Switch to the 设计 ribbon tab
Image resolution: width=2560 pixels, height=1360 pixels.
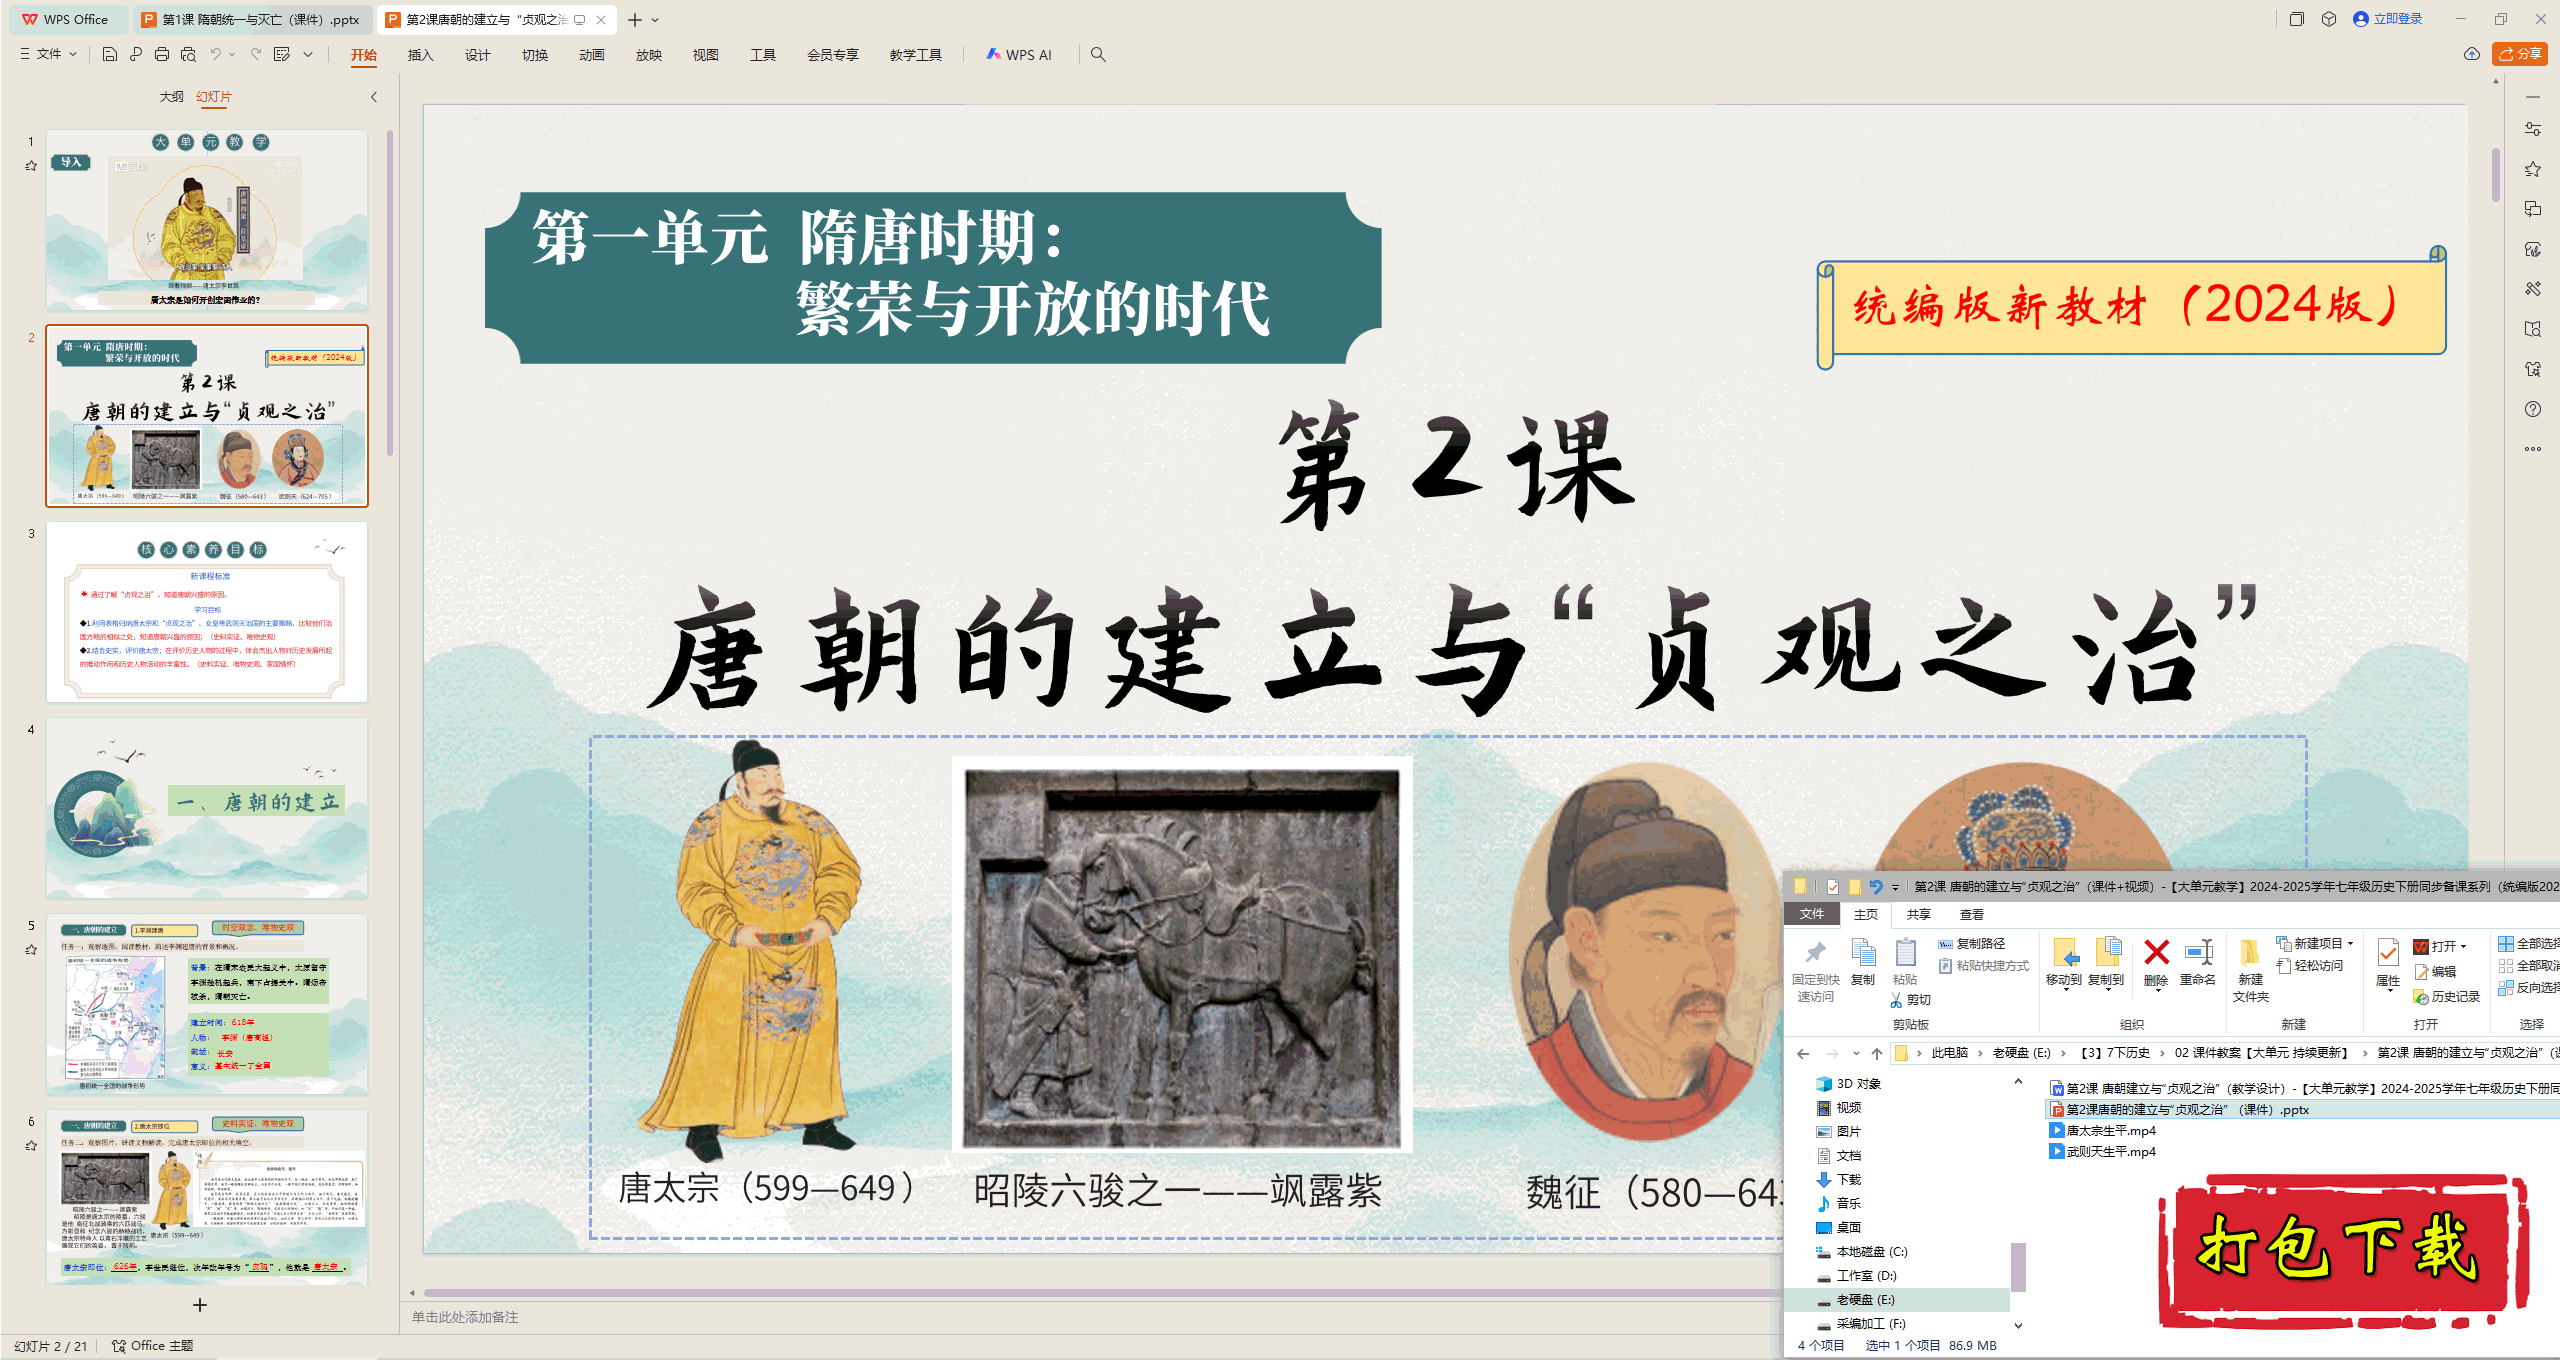[x=477, y=55]
